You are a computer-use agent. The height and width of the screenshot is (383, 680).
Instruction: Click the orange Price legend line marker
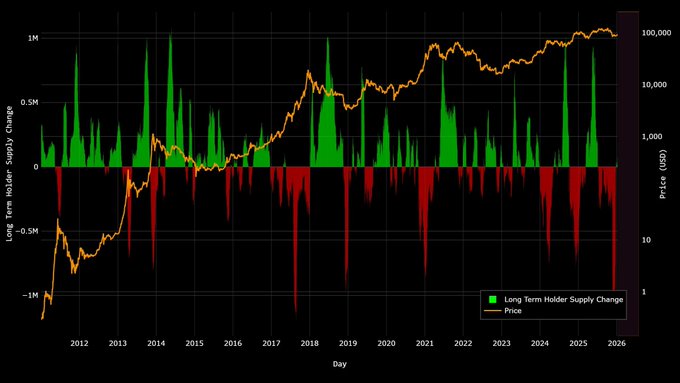point(493,311)
